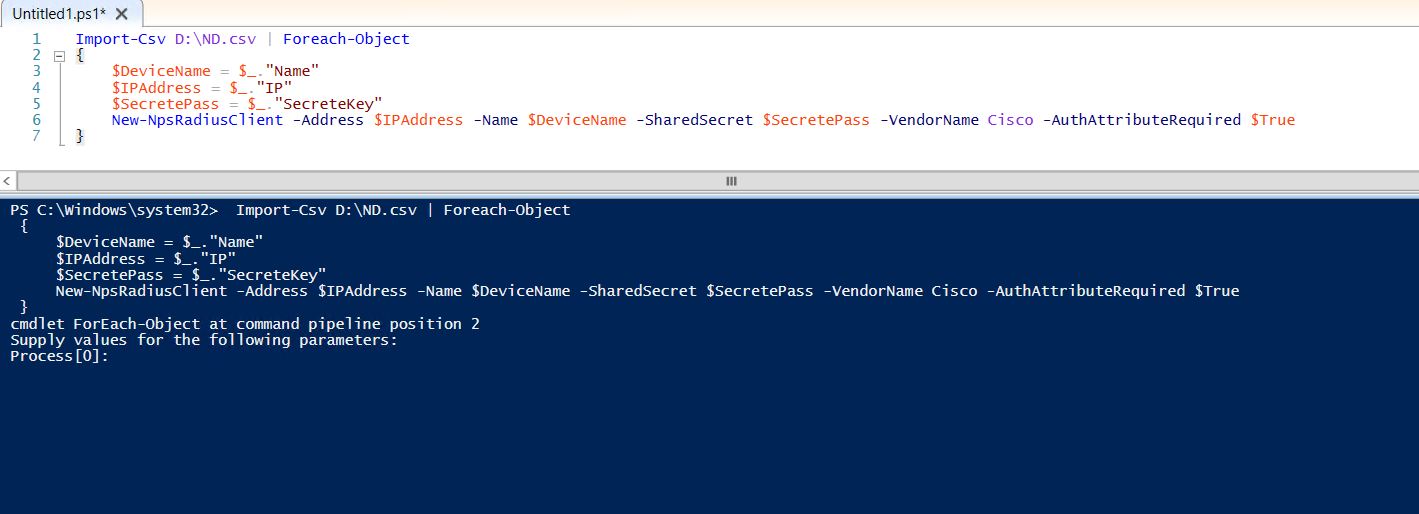Click $True in the script editor

tap(1272, 120)
